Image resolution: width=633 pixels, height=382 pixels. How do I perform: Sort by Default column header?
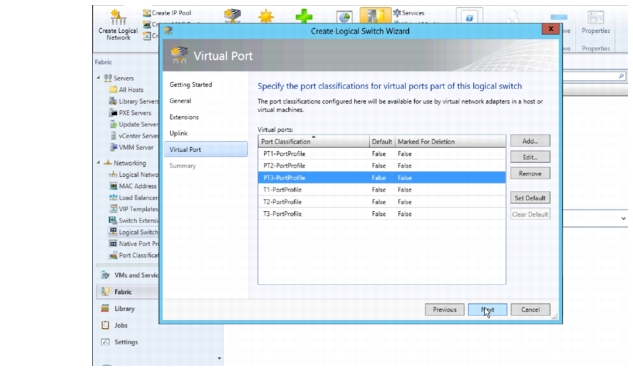click(x=382, y=141)
